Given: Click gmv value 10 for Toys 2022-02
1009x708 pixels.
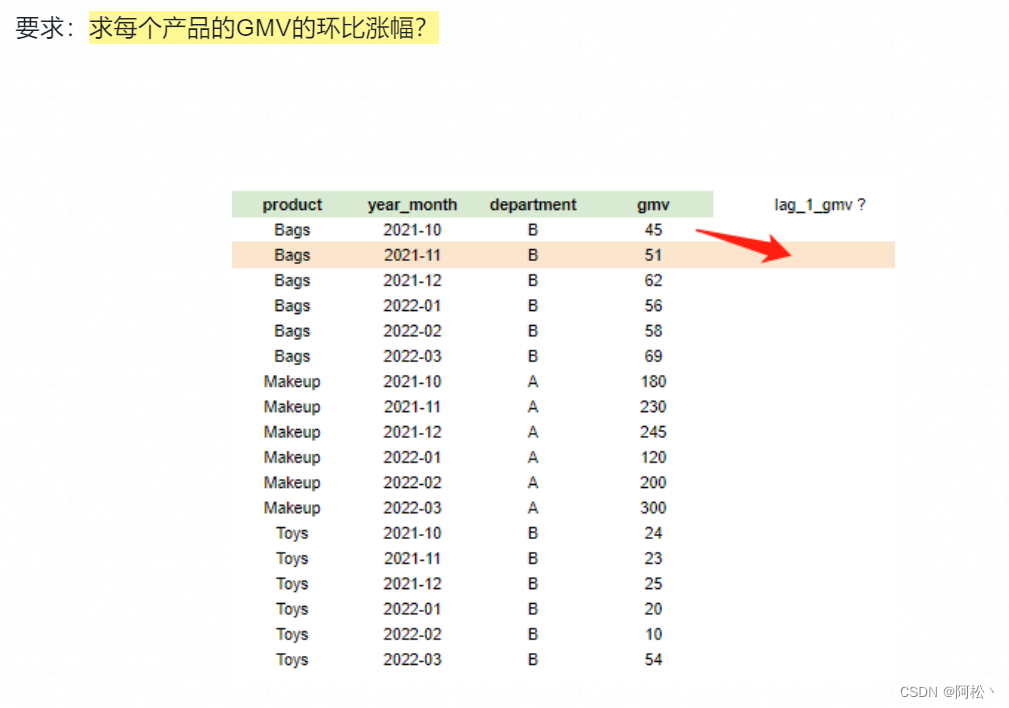Looking at the screenshot, I should [x=653, y=635].
